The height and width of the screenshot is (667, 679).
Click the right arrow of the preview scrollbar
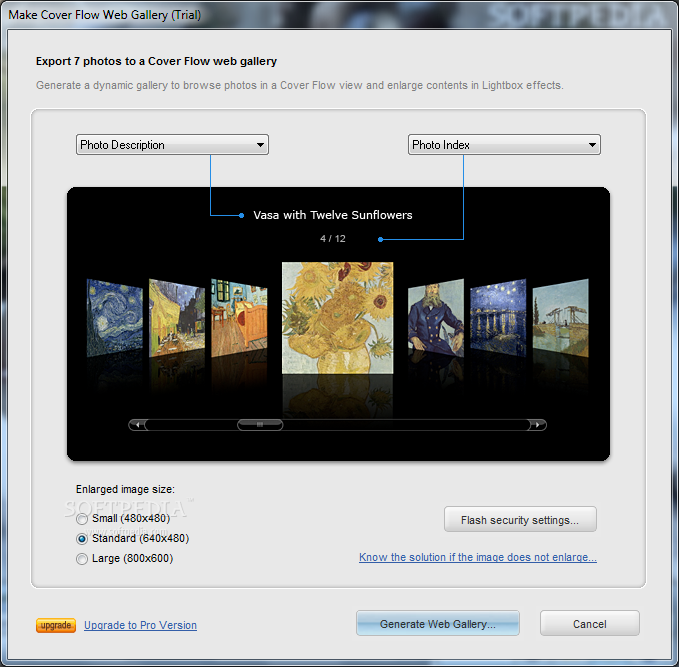pyautogui.click(x=537, y=425)
